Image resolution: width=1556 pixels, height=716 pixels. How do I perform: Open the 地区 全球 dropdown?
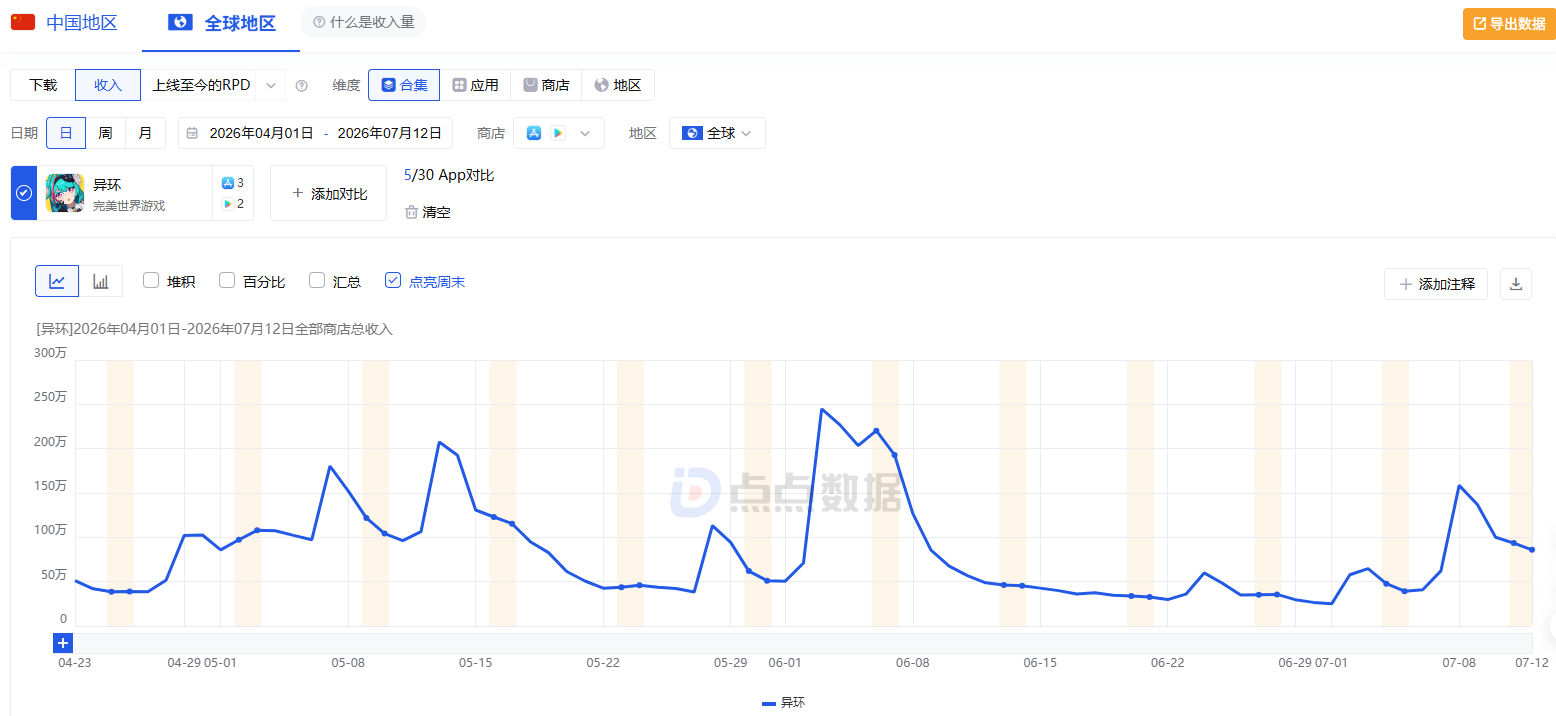pos(717,133)
